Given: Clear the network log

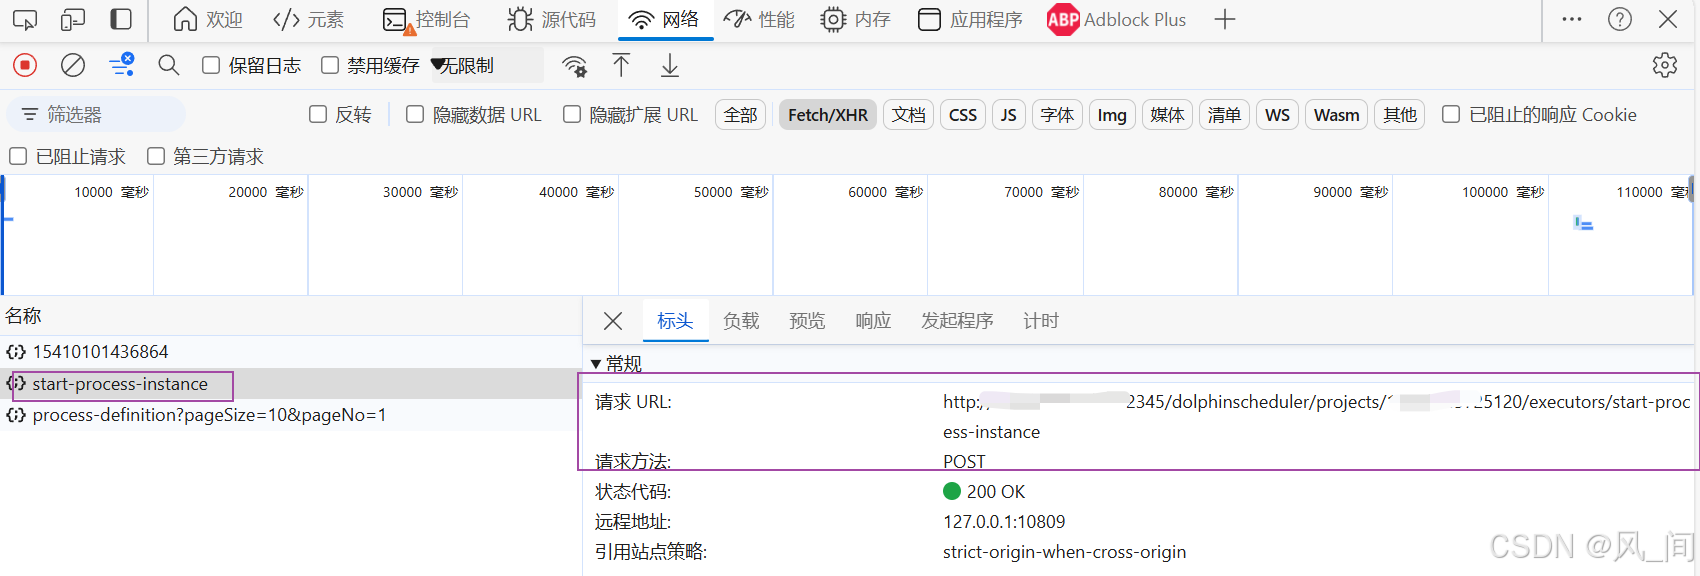Looking at the screenshot, I should click(x=73, y=66).
